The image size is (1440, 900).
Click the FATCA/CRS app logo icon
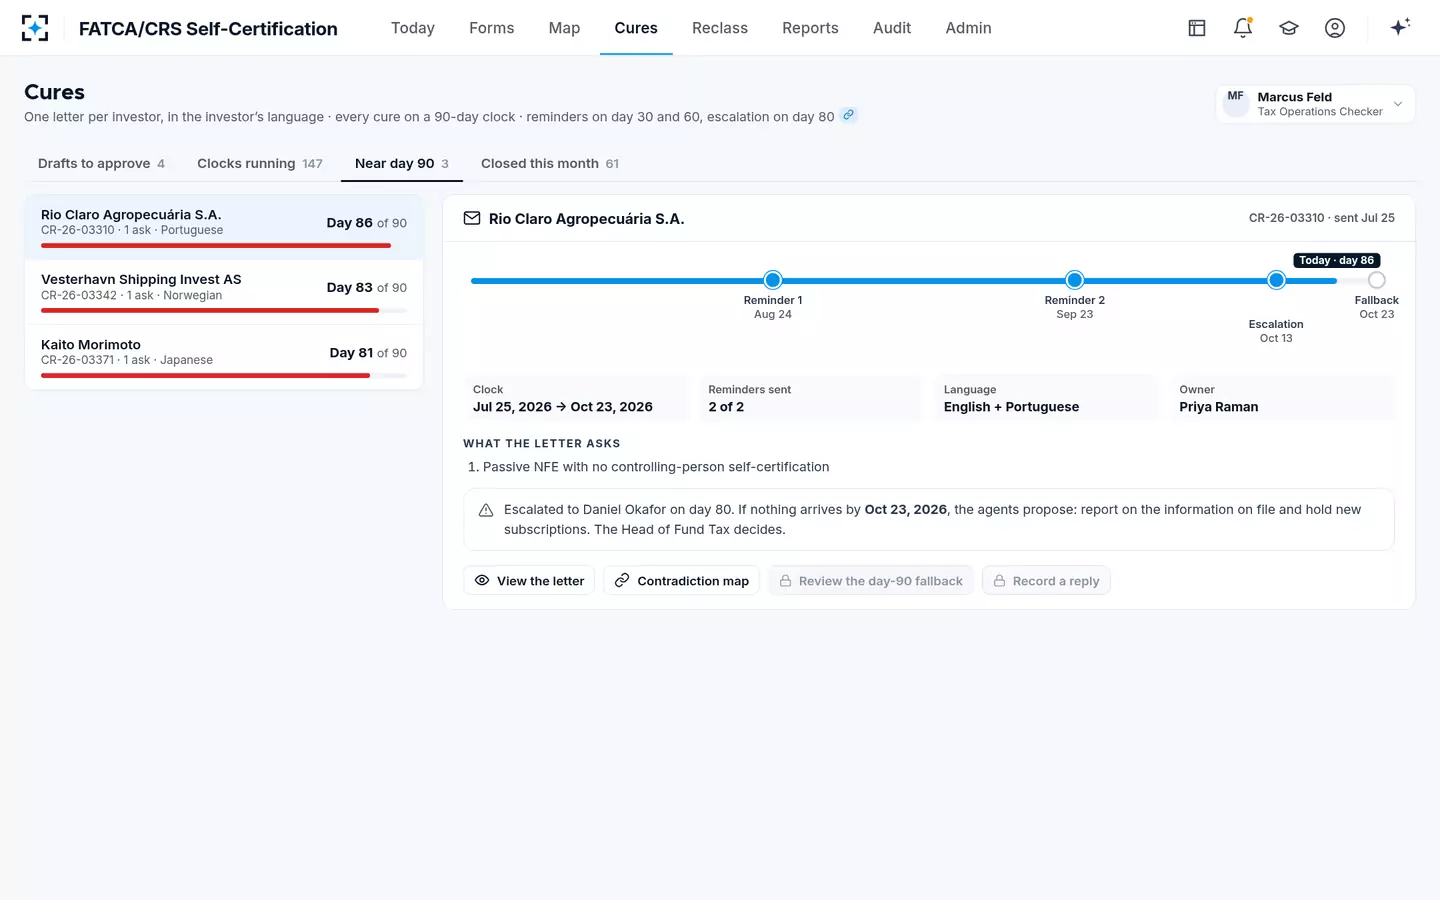pyautogui.click(x=35, y=28)
